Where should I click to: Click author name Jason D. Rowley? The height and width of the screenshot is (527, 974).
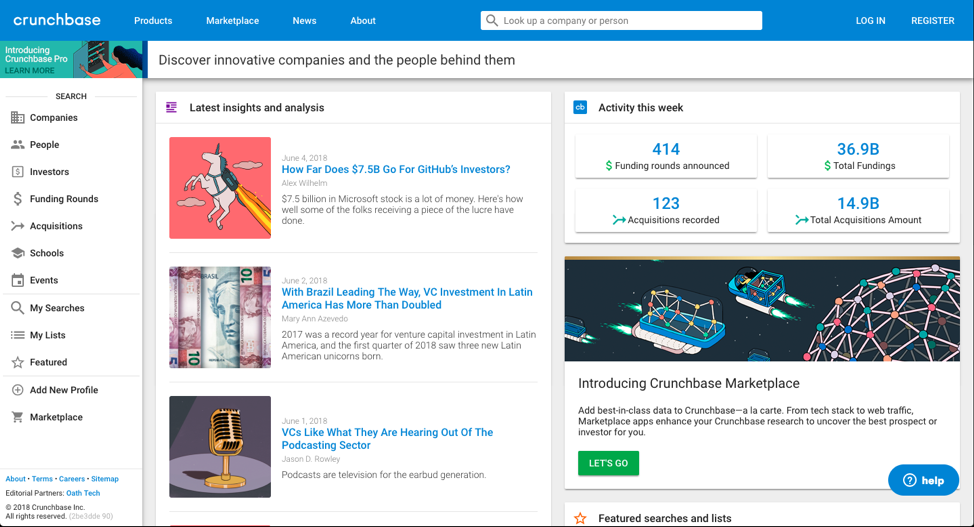[x=311, y=459]
